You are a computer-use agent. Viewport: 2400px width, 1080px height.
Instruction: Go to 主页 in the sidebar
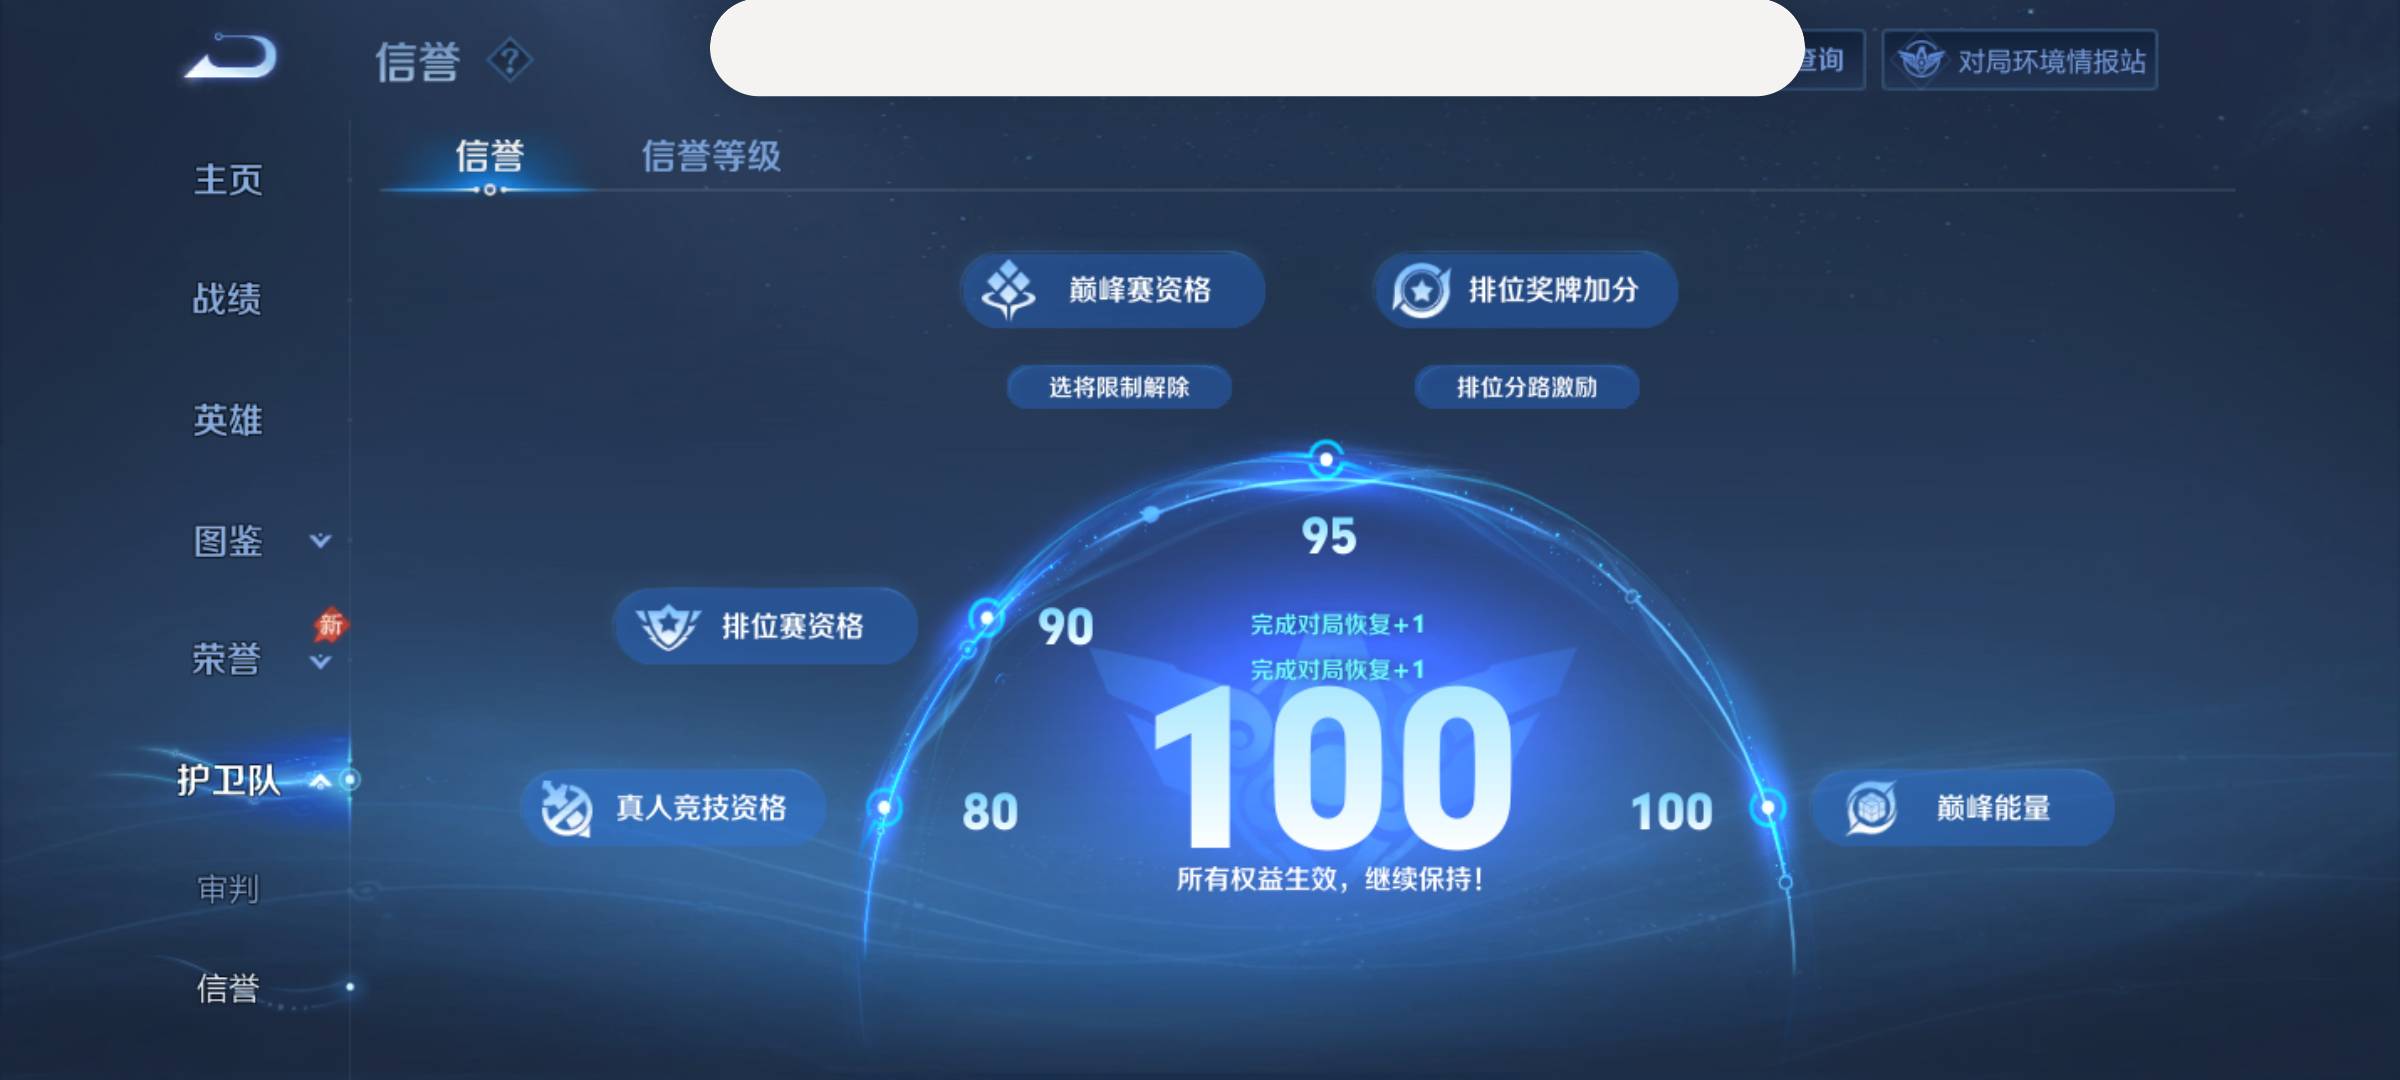tap(228, 180)
